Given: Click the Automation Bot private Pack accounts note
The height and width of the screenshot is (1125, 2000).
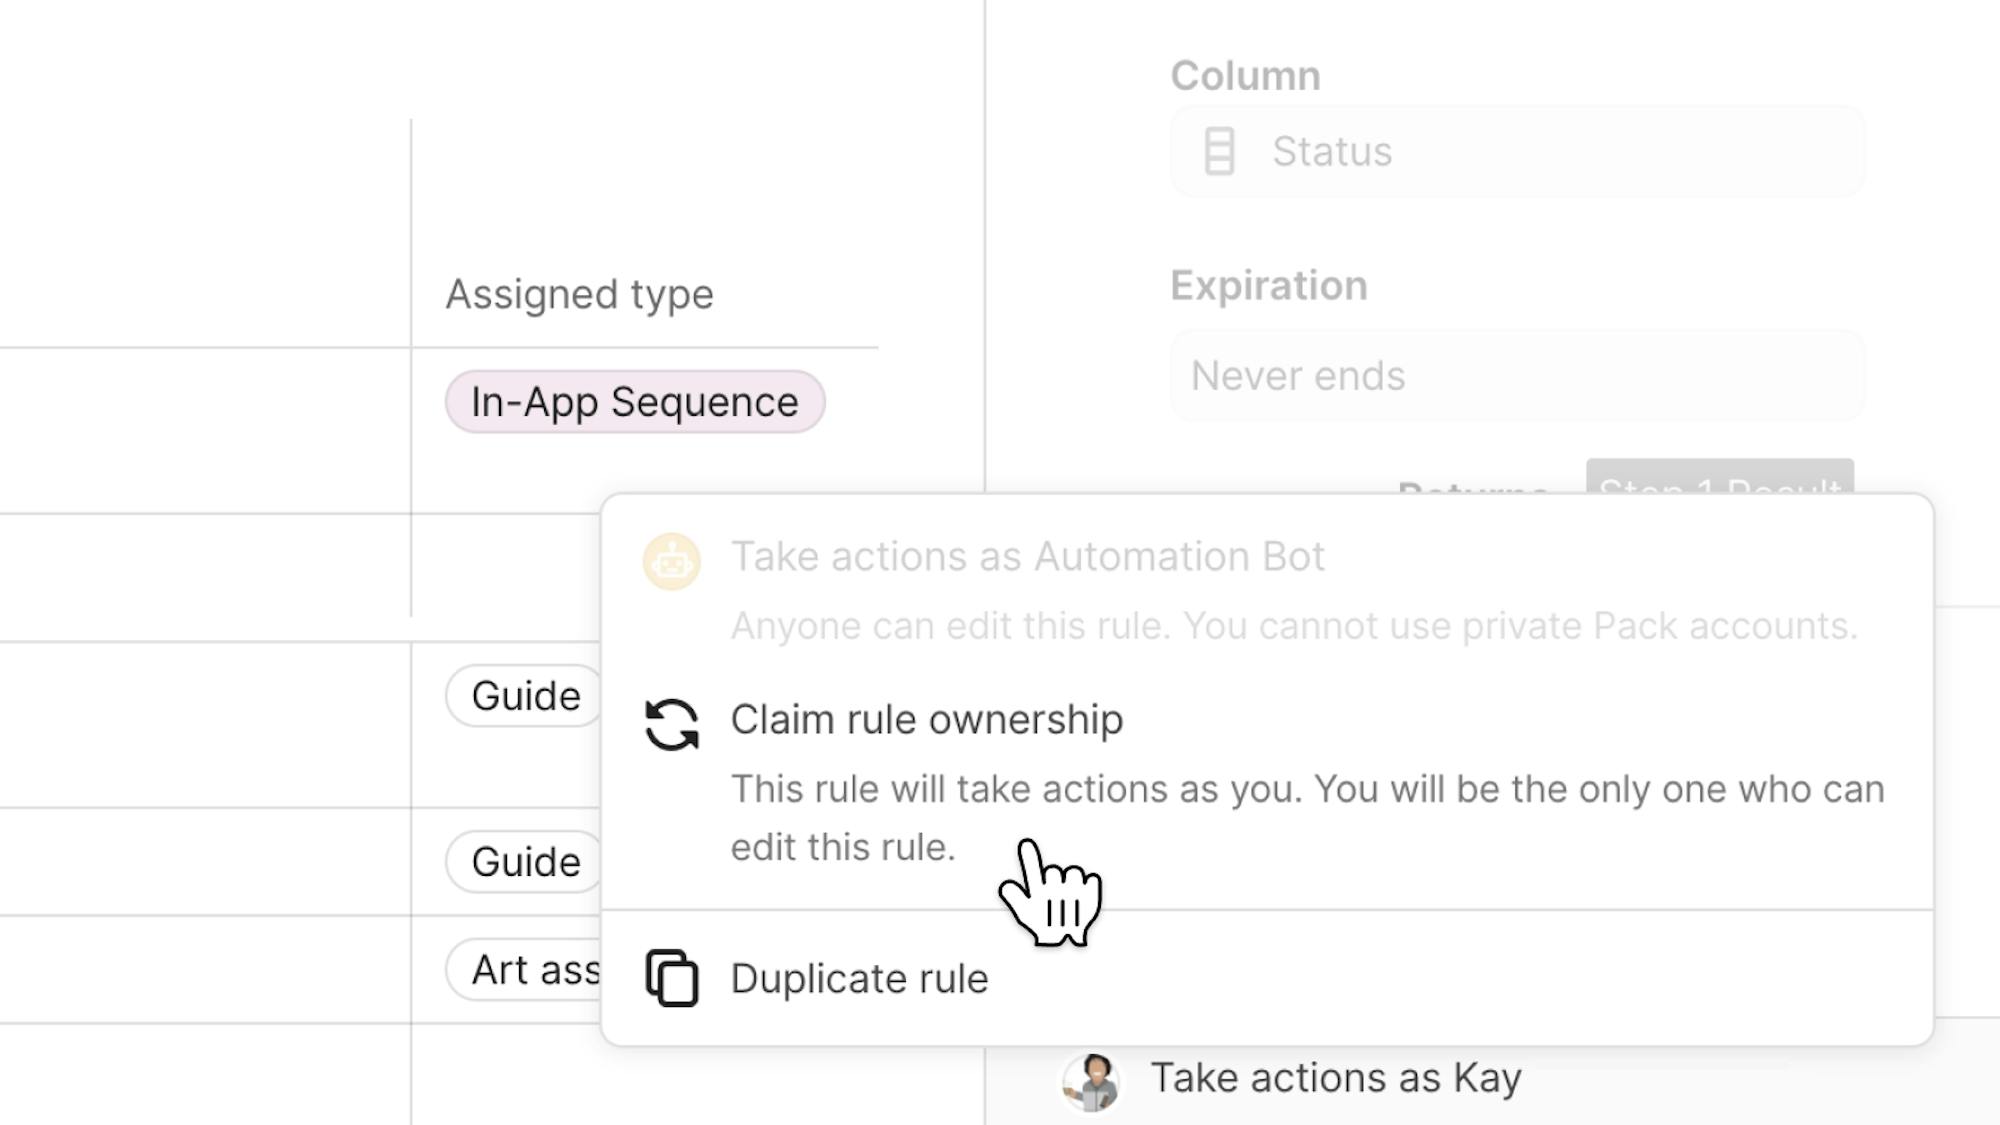Looking at the screenshot, I should pos(1293,626).
